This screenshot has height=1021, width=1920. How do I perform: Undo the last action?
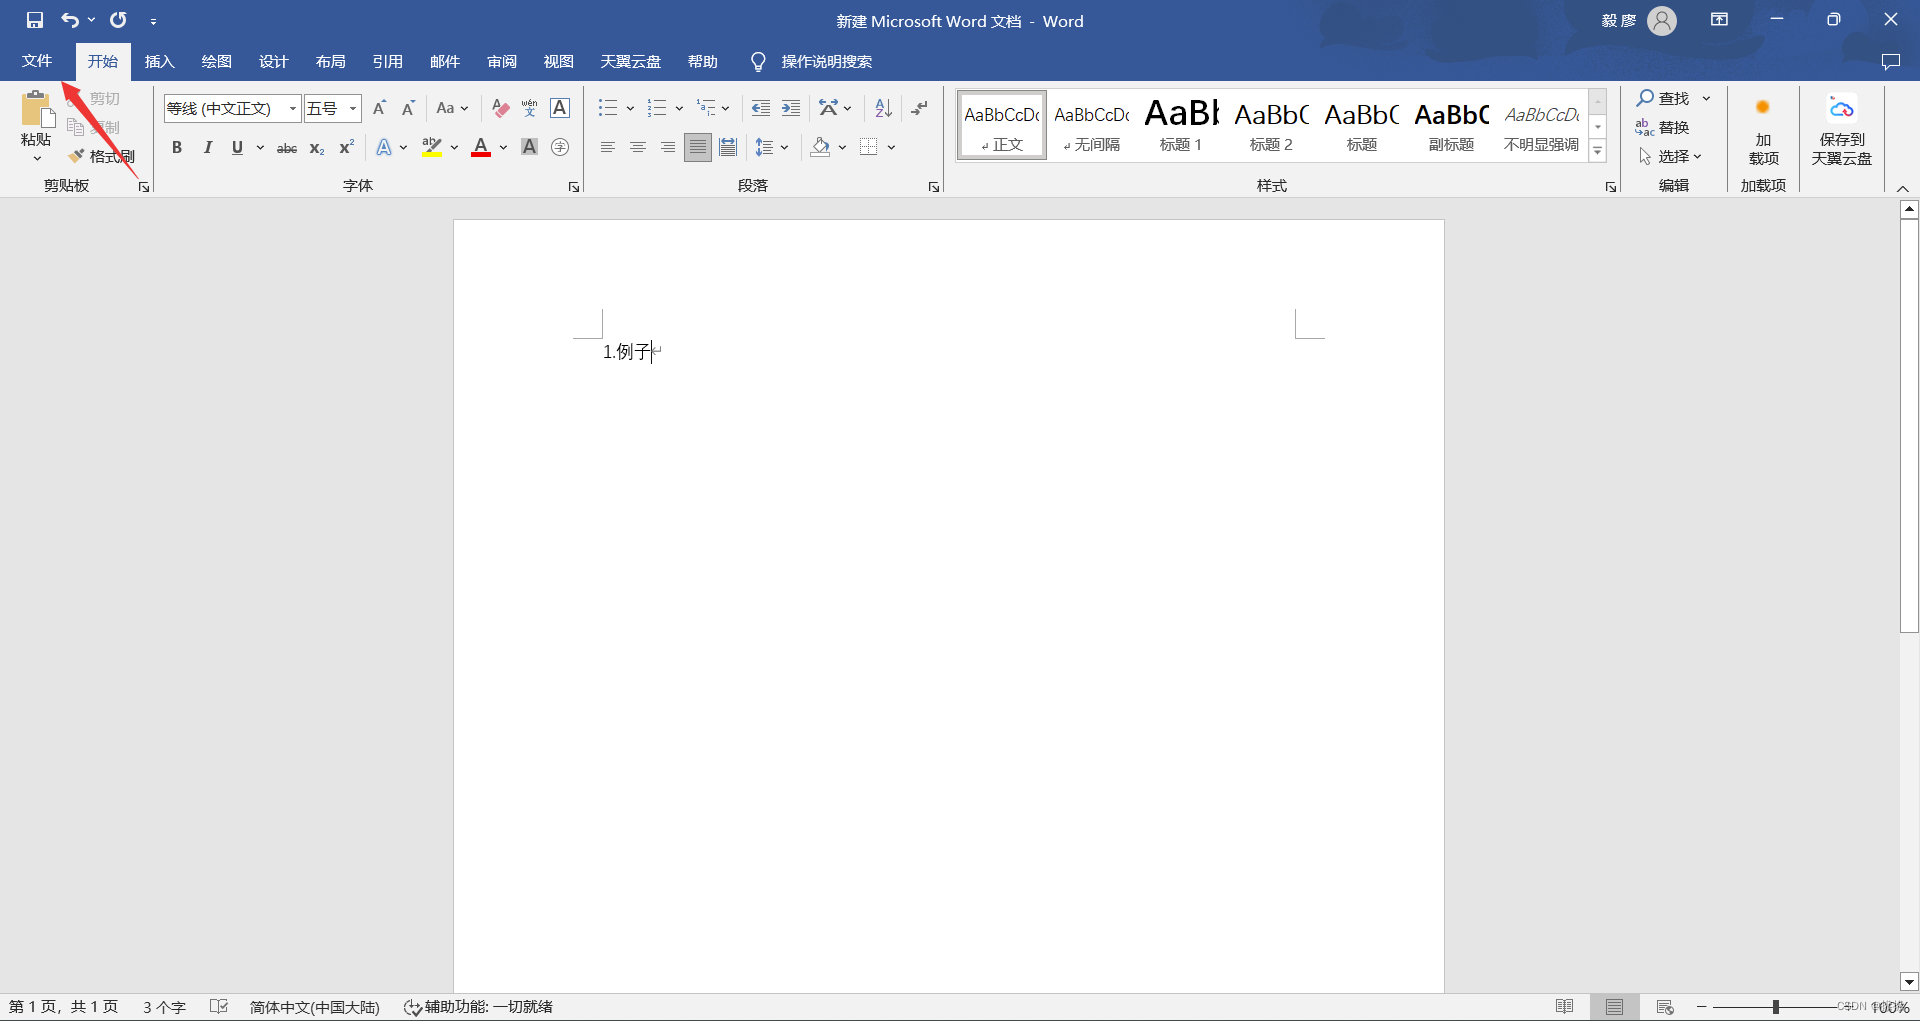click(70, 20)
